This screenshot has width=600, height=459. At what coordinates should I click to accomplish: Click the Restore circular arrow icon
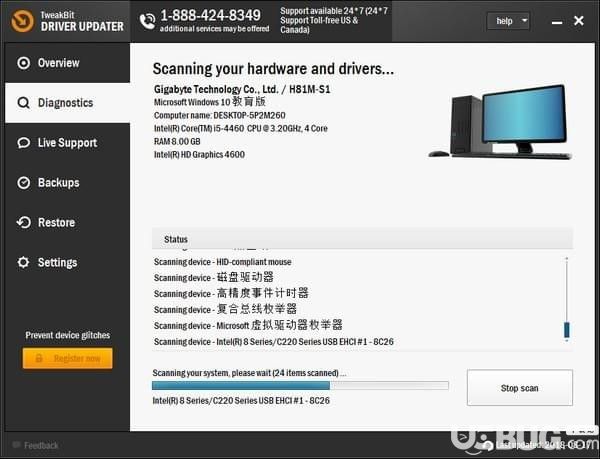[23, 223]
